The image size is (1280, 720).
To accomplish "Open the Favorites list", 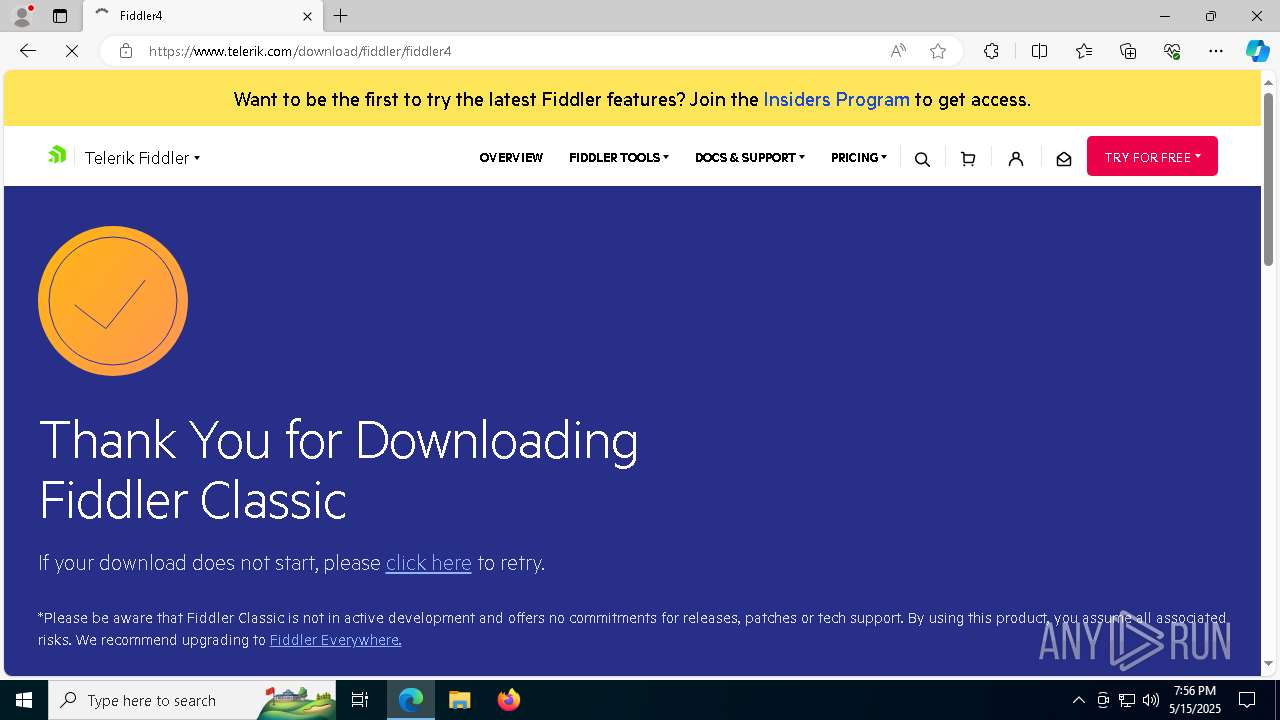I will tap(1084, 51).
